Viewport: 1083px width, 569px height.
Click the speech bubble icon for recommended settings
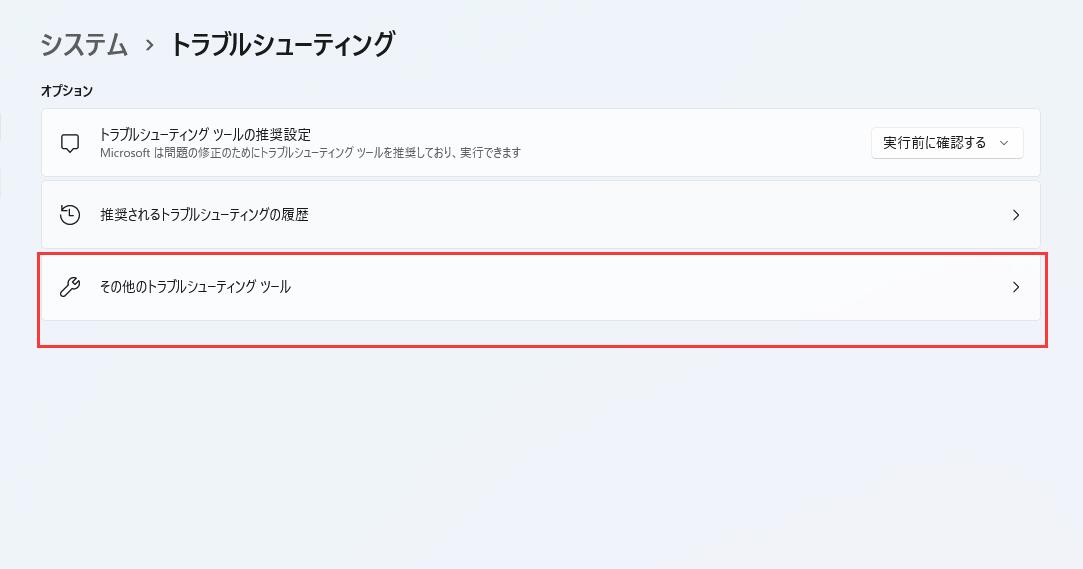click(x=70, y=143)
